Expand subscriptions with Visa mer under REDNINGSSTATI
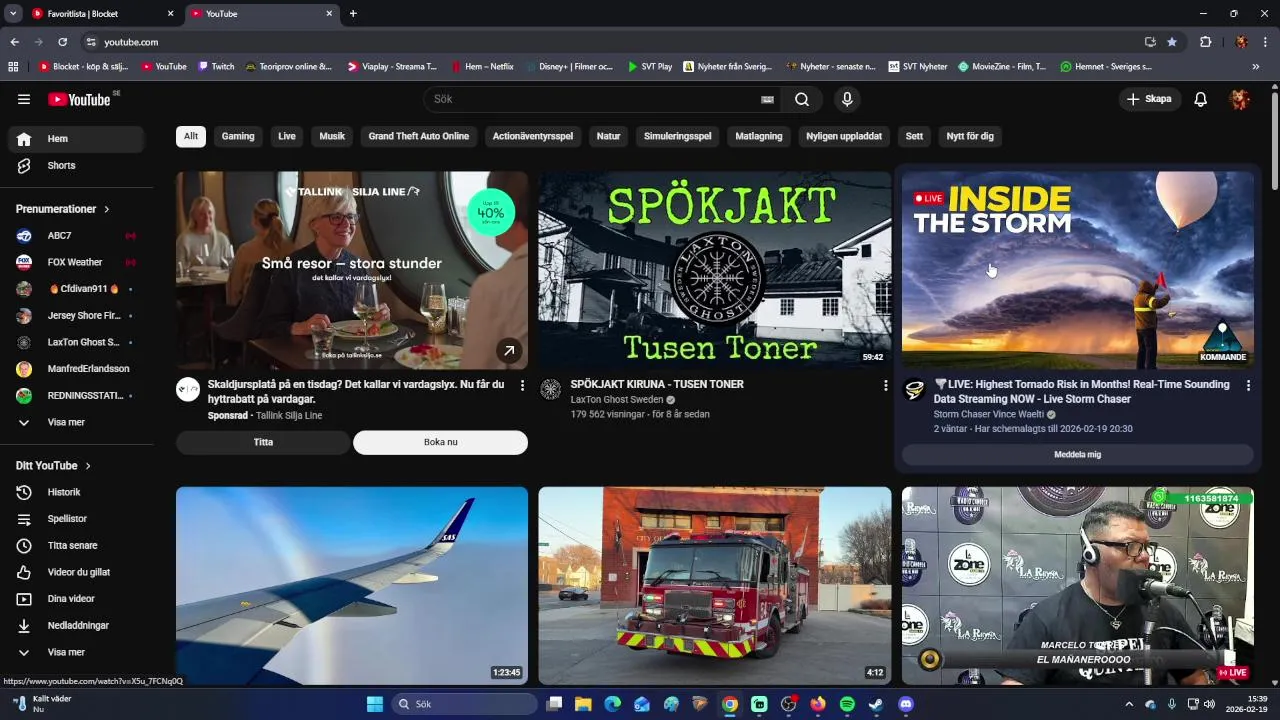The image size is (1280, 720). point(76,422)
